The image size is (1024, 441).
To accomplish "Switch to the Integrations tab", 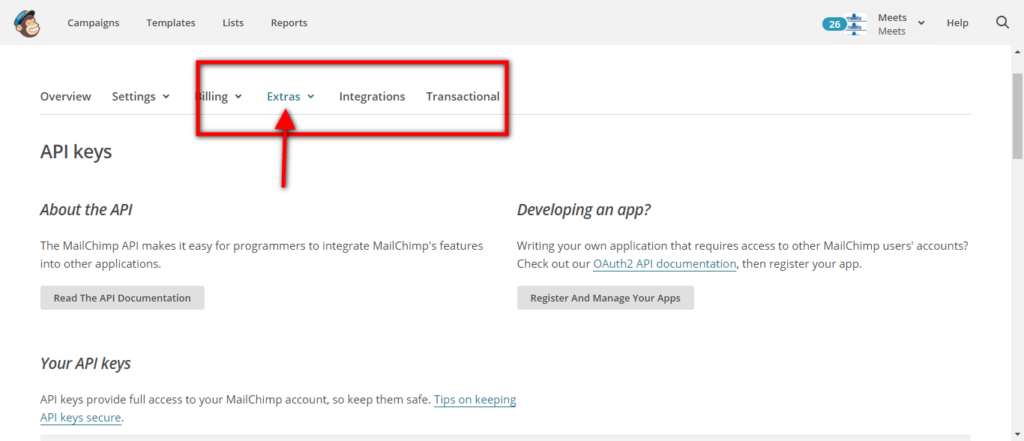I will (372, 97).
